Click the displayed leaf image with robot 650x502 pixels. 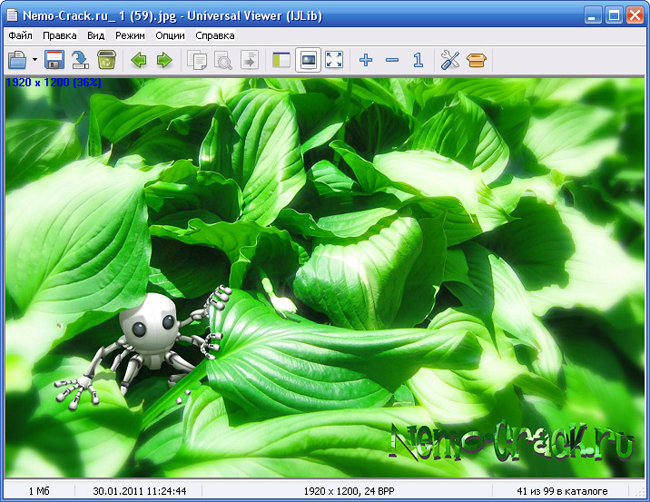[x=325, y=277]
